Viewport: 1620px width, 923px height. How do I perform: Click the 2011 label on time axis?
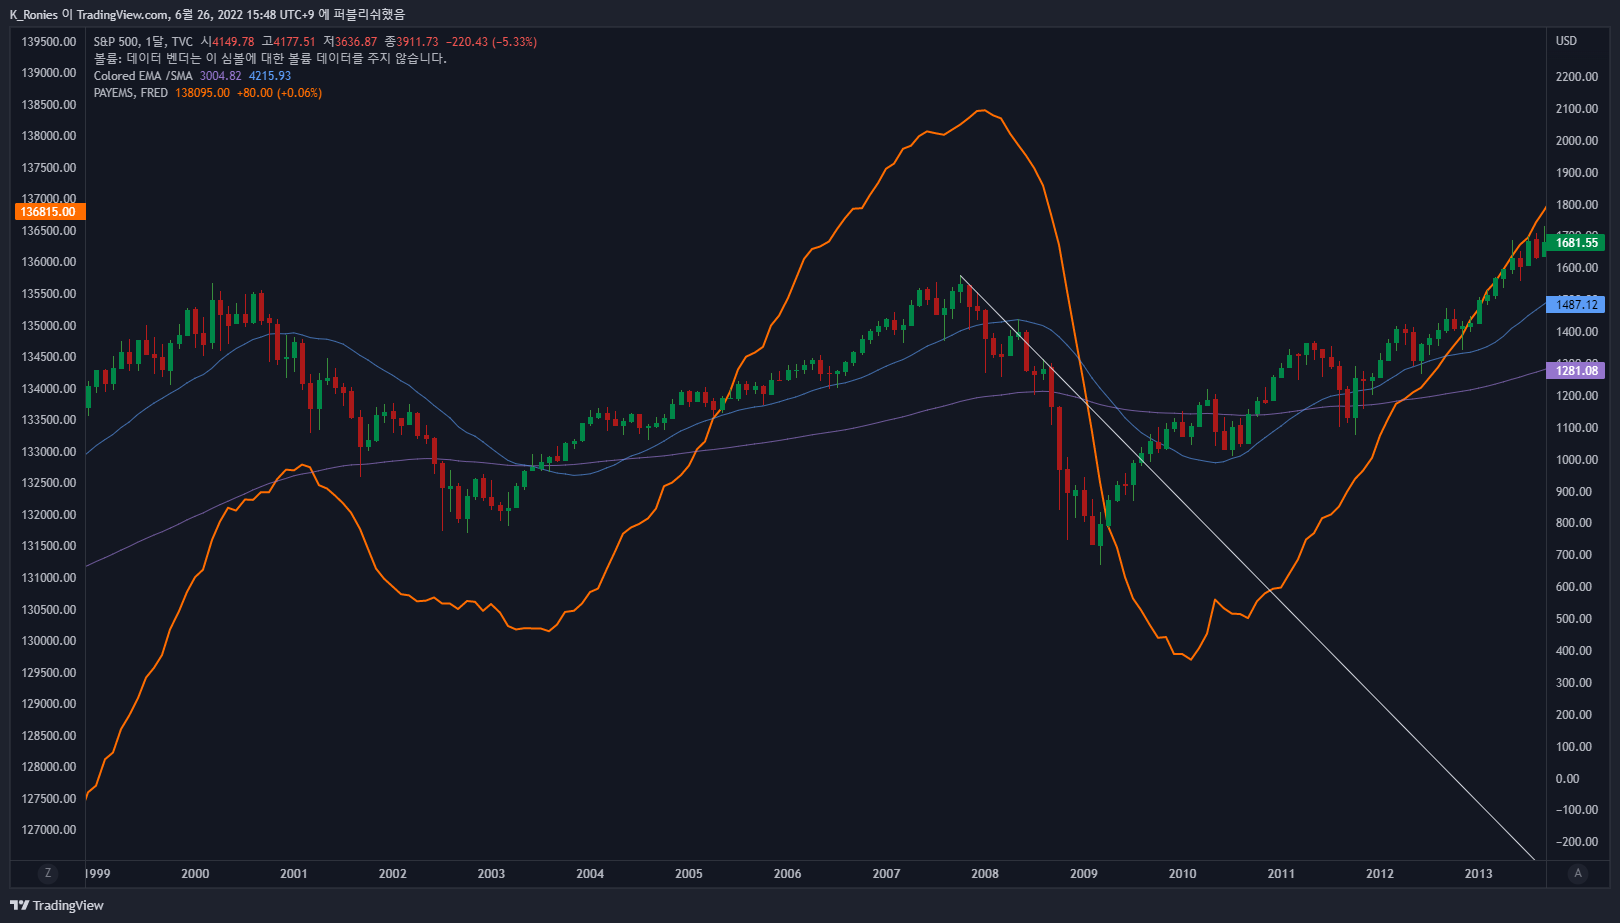coord(1281,874)
